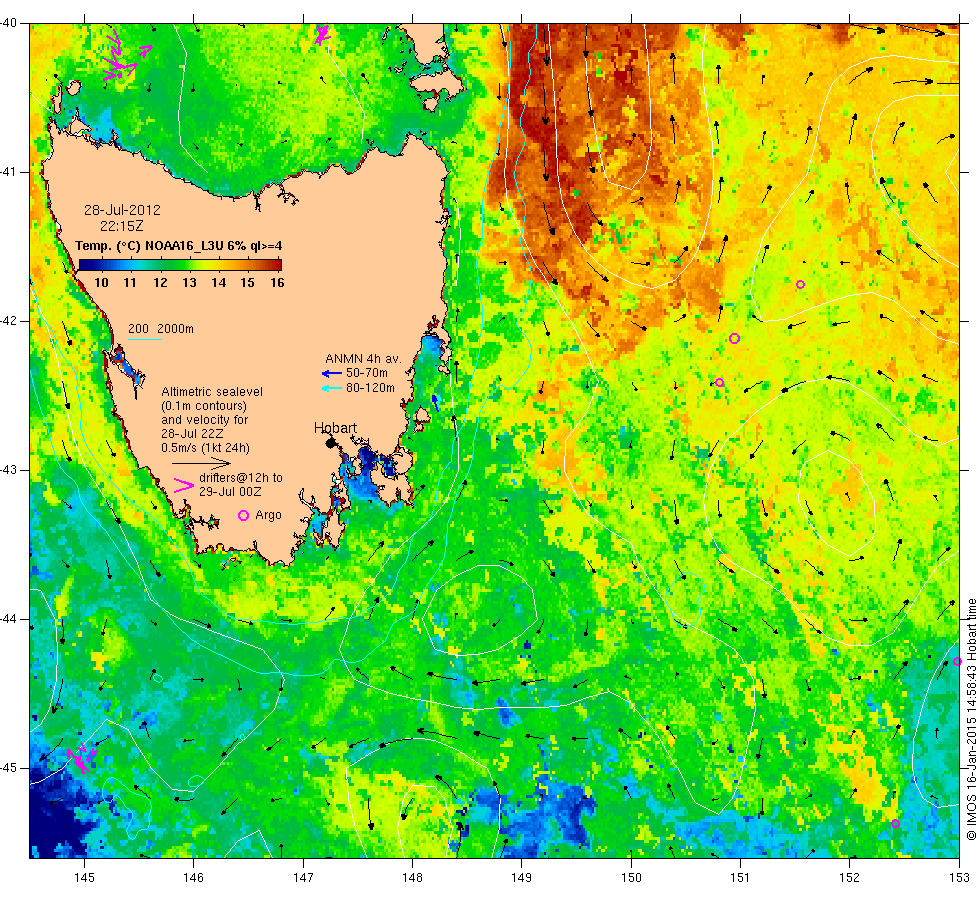This screenshot has height=900, width=980.
Task: Click the Argo float circle nearest longitude 151
Action: [x=734, y=338]
